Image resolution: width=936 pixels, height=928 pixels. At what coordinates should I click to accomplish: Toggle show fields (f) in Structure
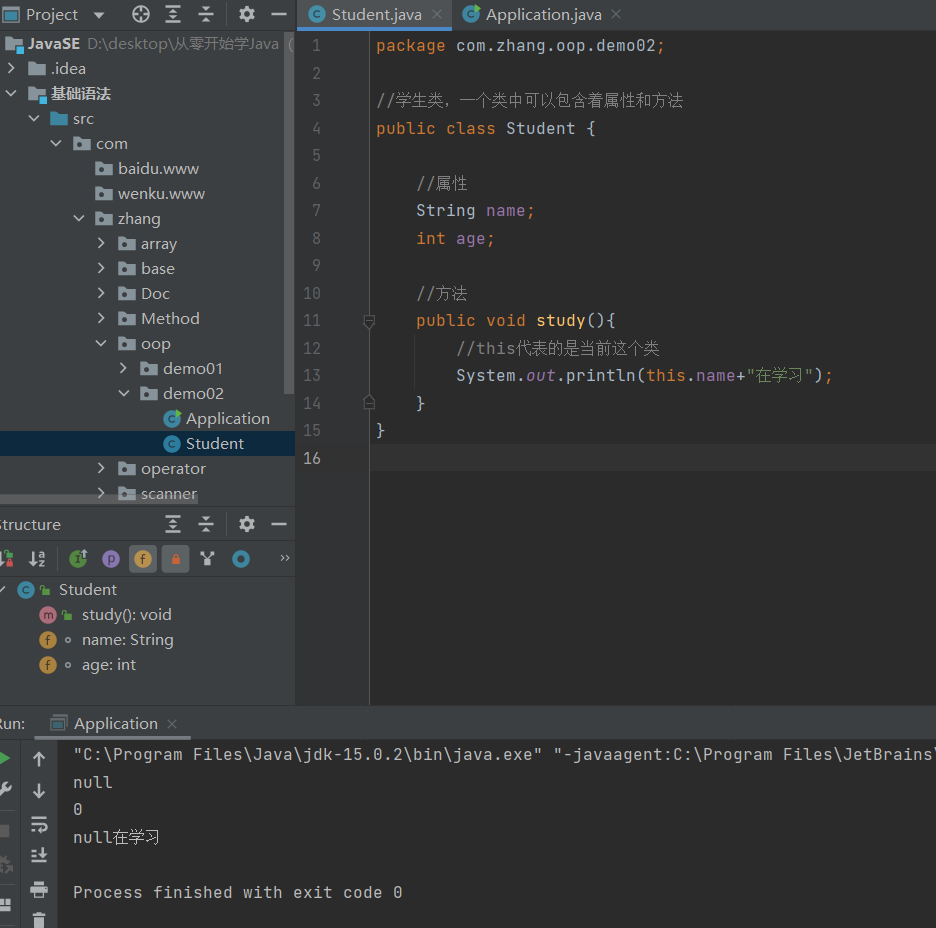click(x=143, y=559)
